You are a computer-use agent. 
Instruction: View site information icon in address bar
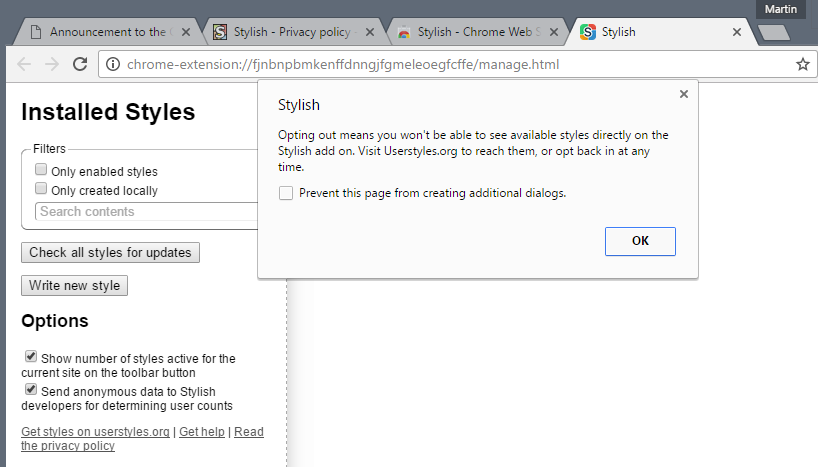tap(113, 64)
